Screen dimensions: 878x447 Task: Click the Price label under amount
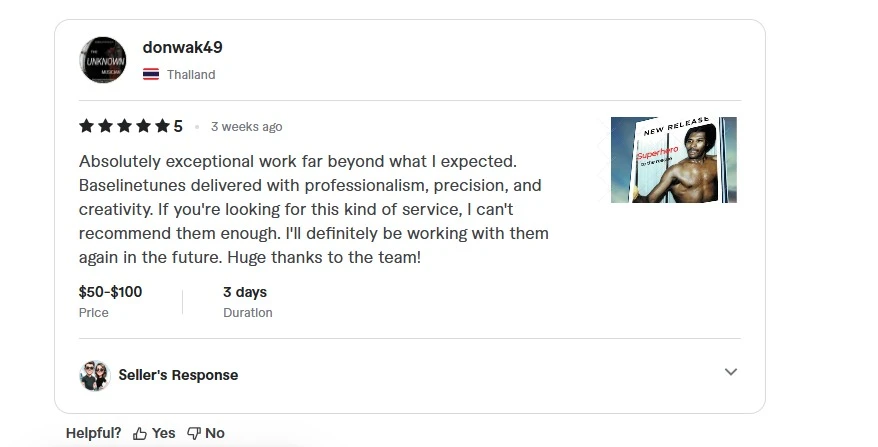[94, 313]
